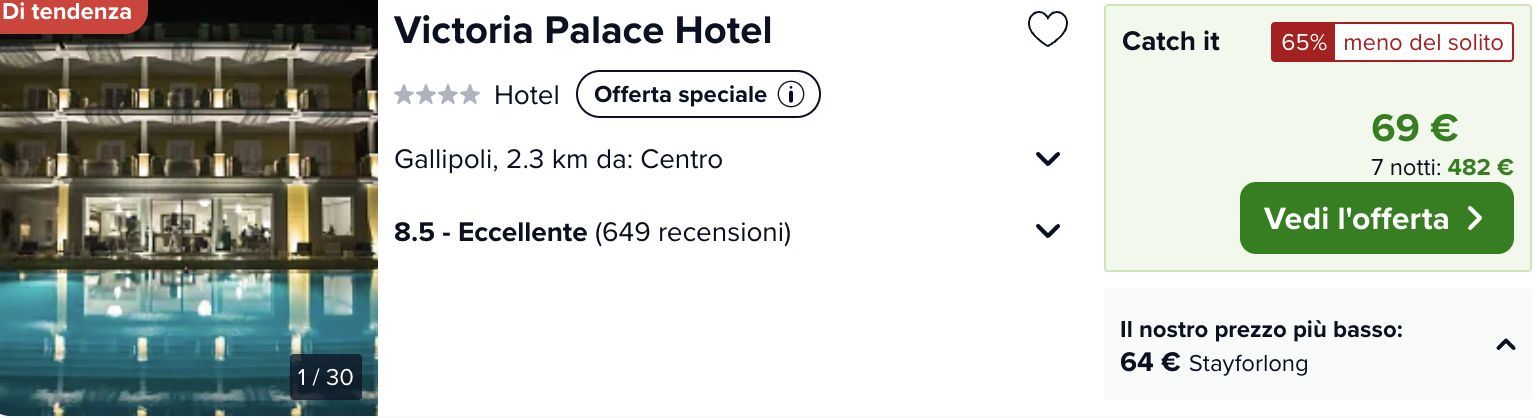Click the Vedi l'offerta button
This screenshot has height=418, width=1538.
(1377, 218)
